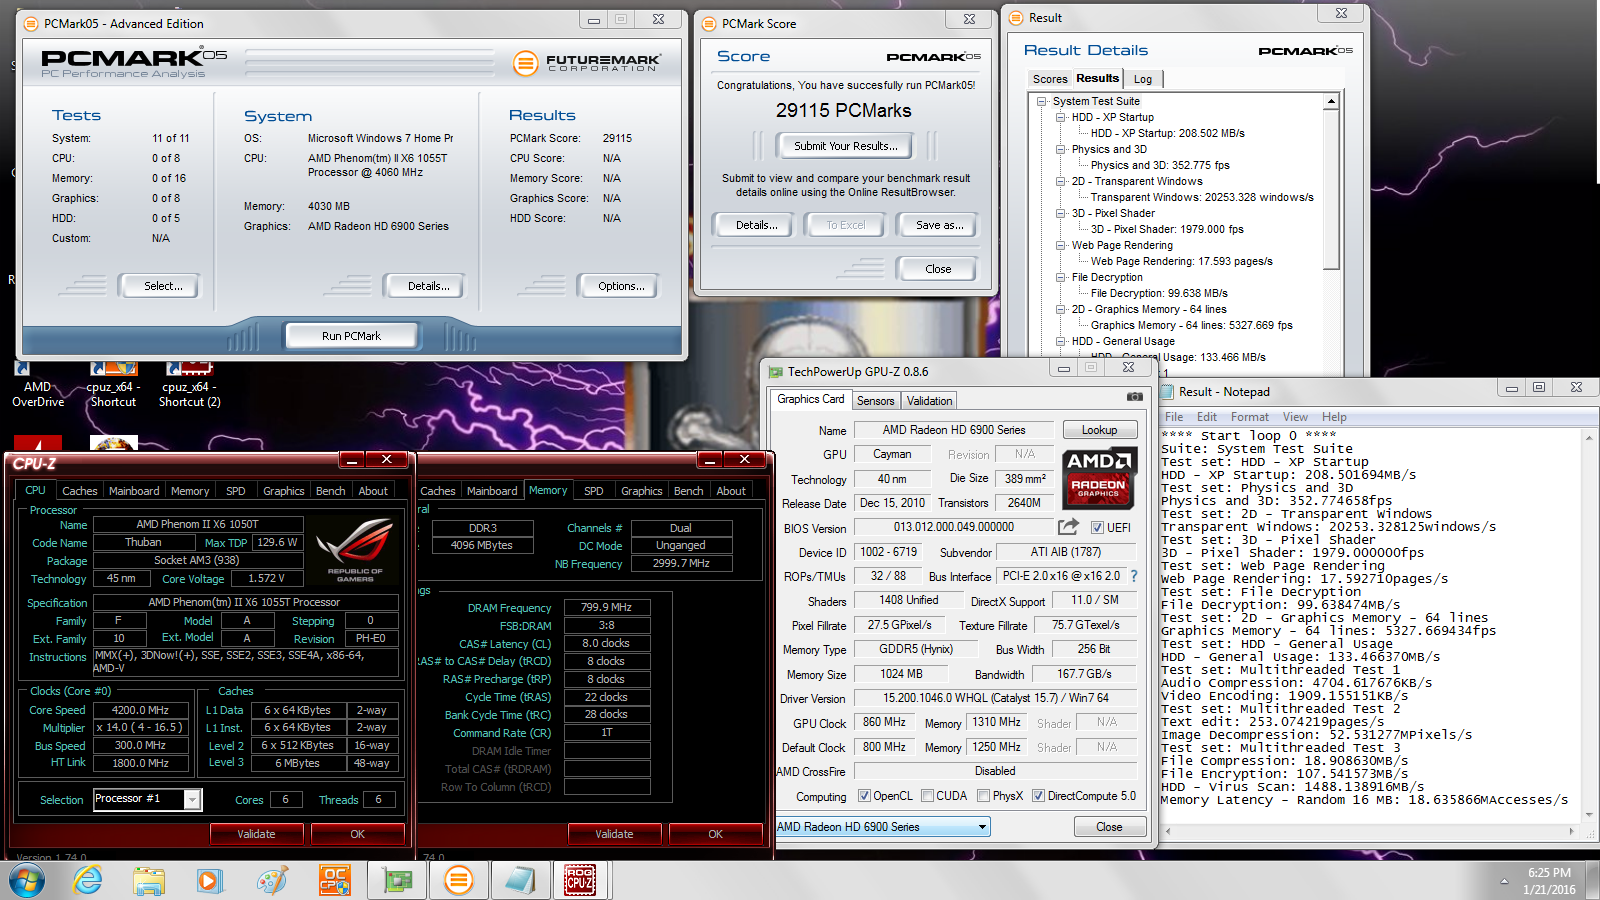Open the Validation tab in GPU-Z
The height and width of the screenshot is (900, 1600).
pos(929,401)
